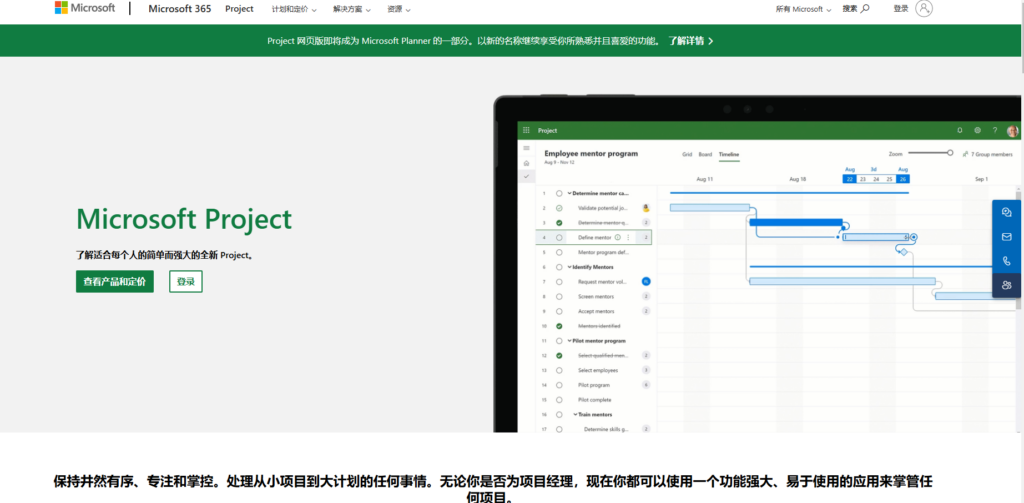Viewport: 1024px width, 503px height.
Task: Click the notification bell in the Project app
Action: click(959, 130)
